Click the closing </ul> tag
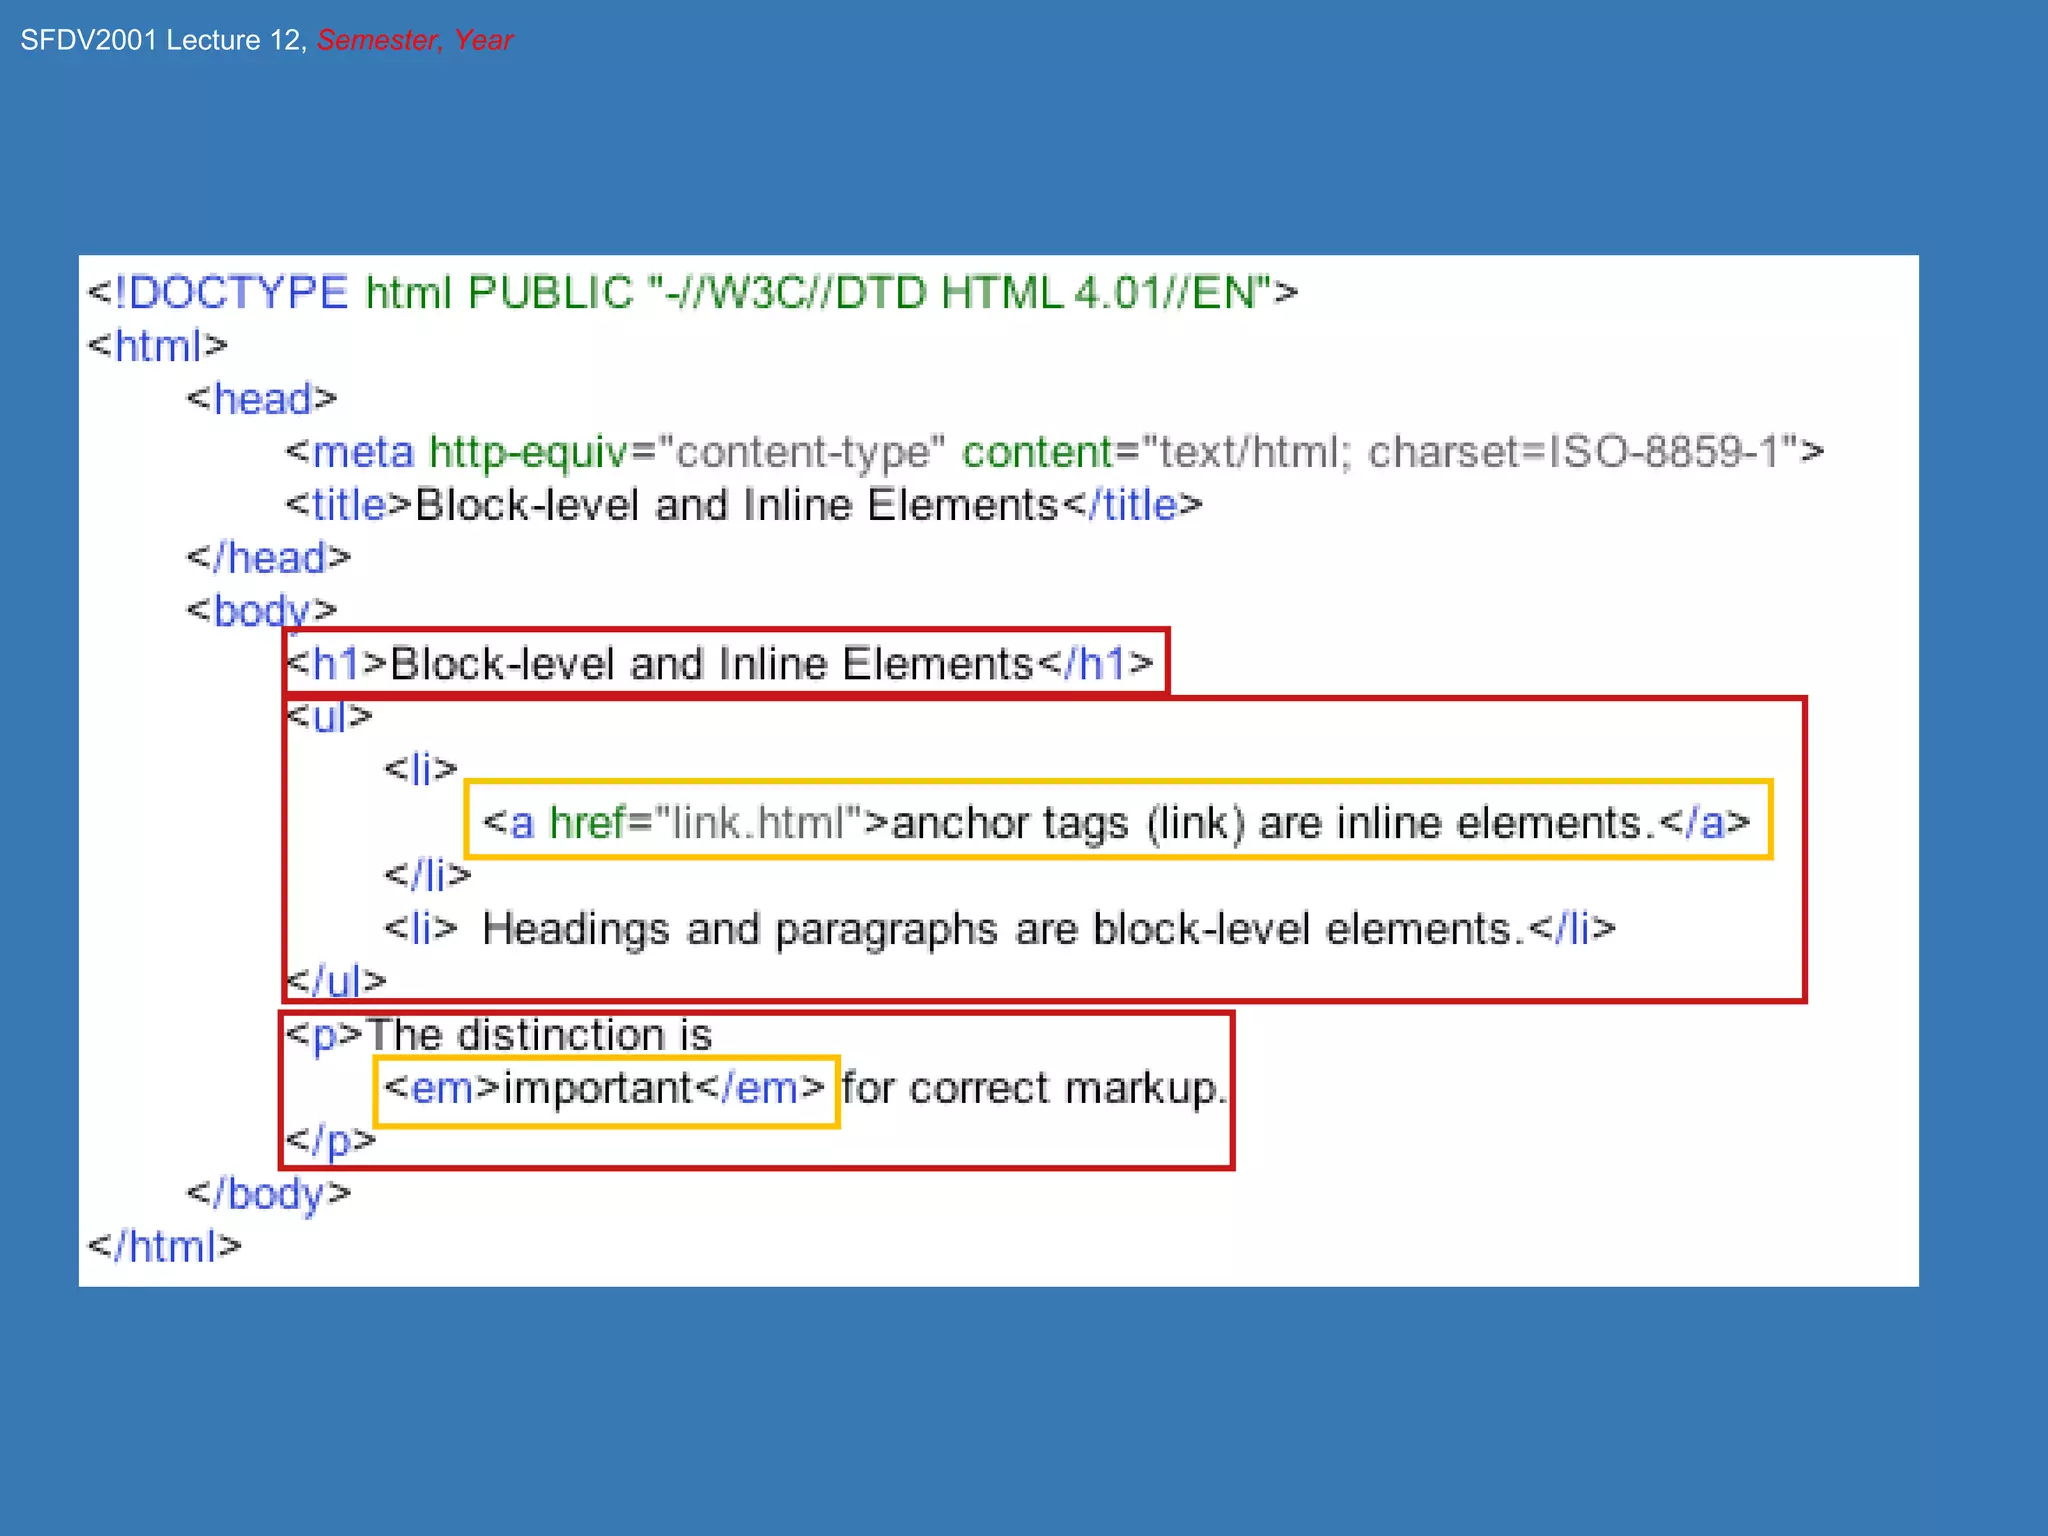Screen dimensions: 2048x1536 pyautogui.click(x=336, y=982)
